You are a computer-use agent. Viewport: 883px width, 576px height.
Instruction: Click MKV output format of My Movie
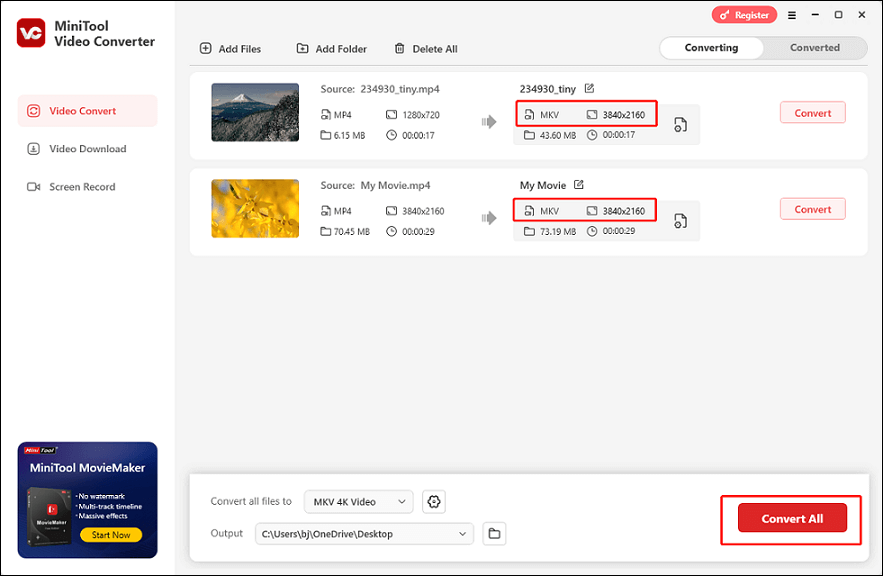pos(542,211)
